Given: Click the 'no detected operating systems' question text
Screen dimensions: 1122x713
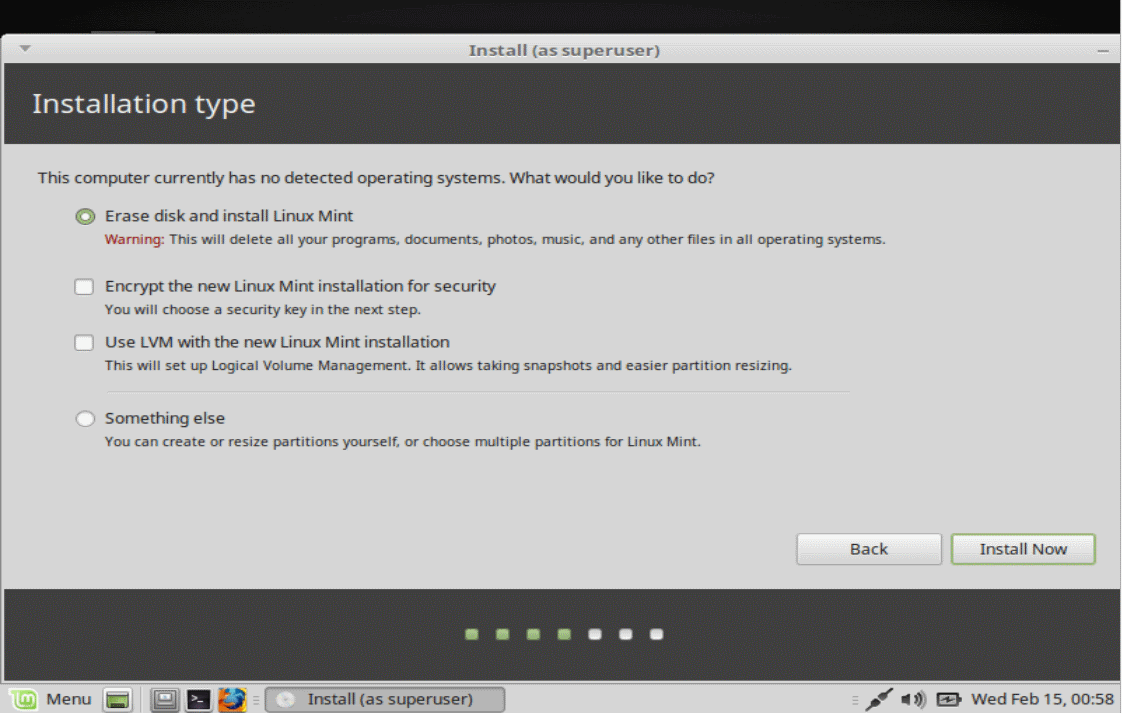Looking at the screenshot, I should (x=376, y=178).
